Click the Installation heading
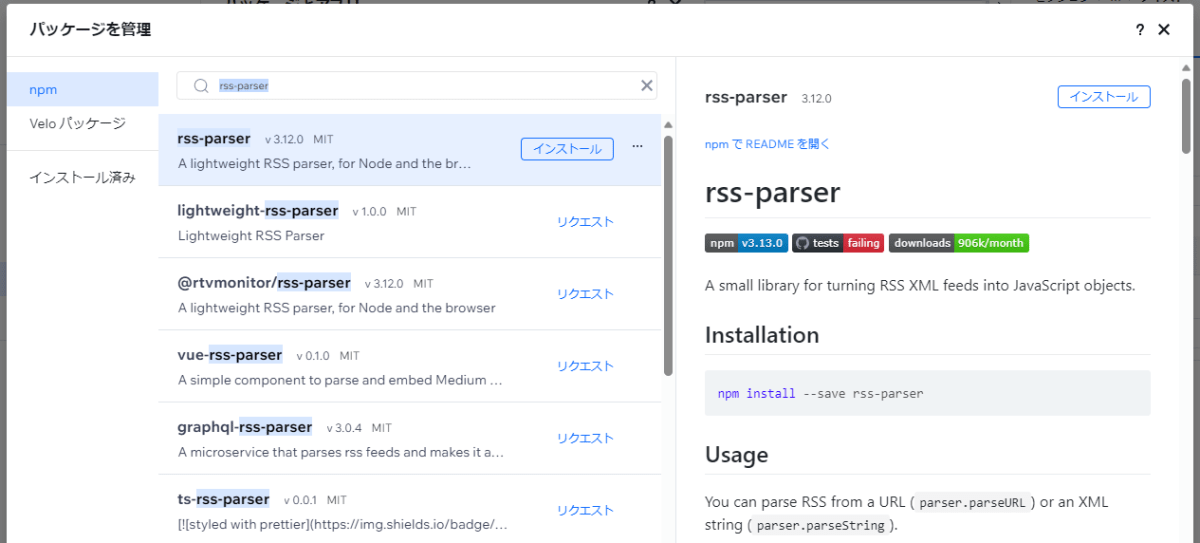Viewport: 1200px width, 543px height. [x=762, y=335]
